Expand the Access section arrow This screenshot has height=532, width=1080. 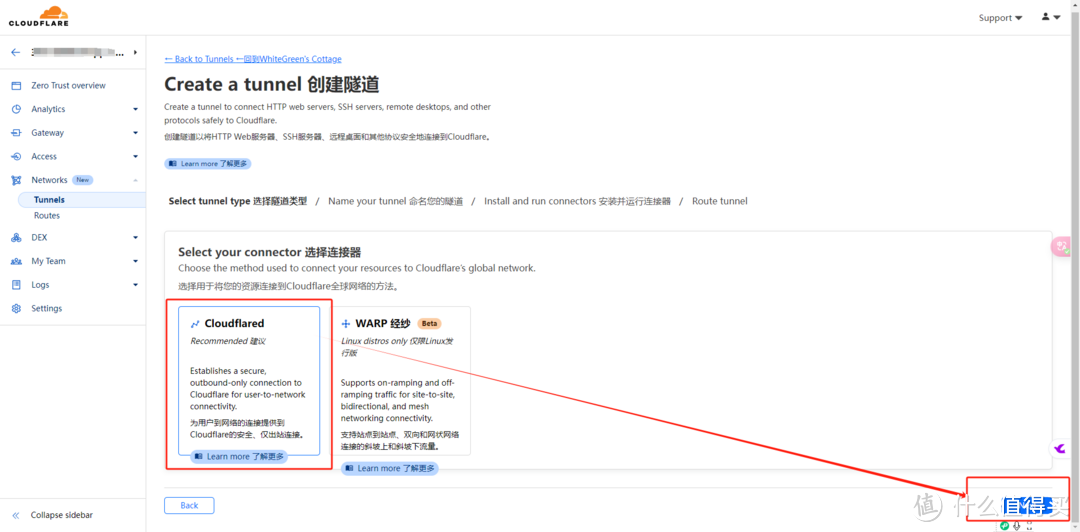tap(135, 156)
